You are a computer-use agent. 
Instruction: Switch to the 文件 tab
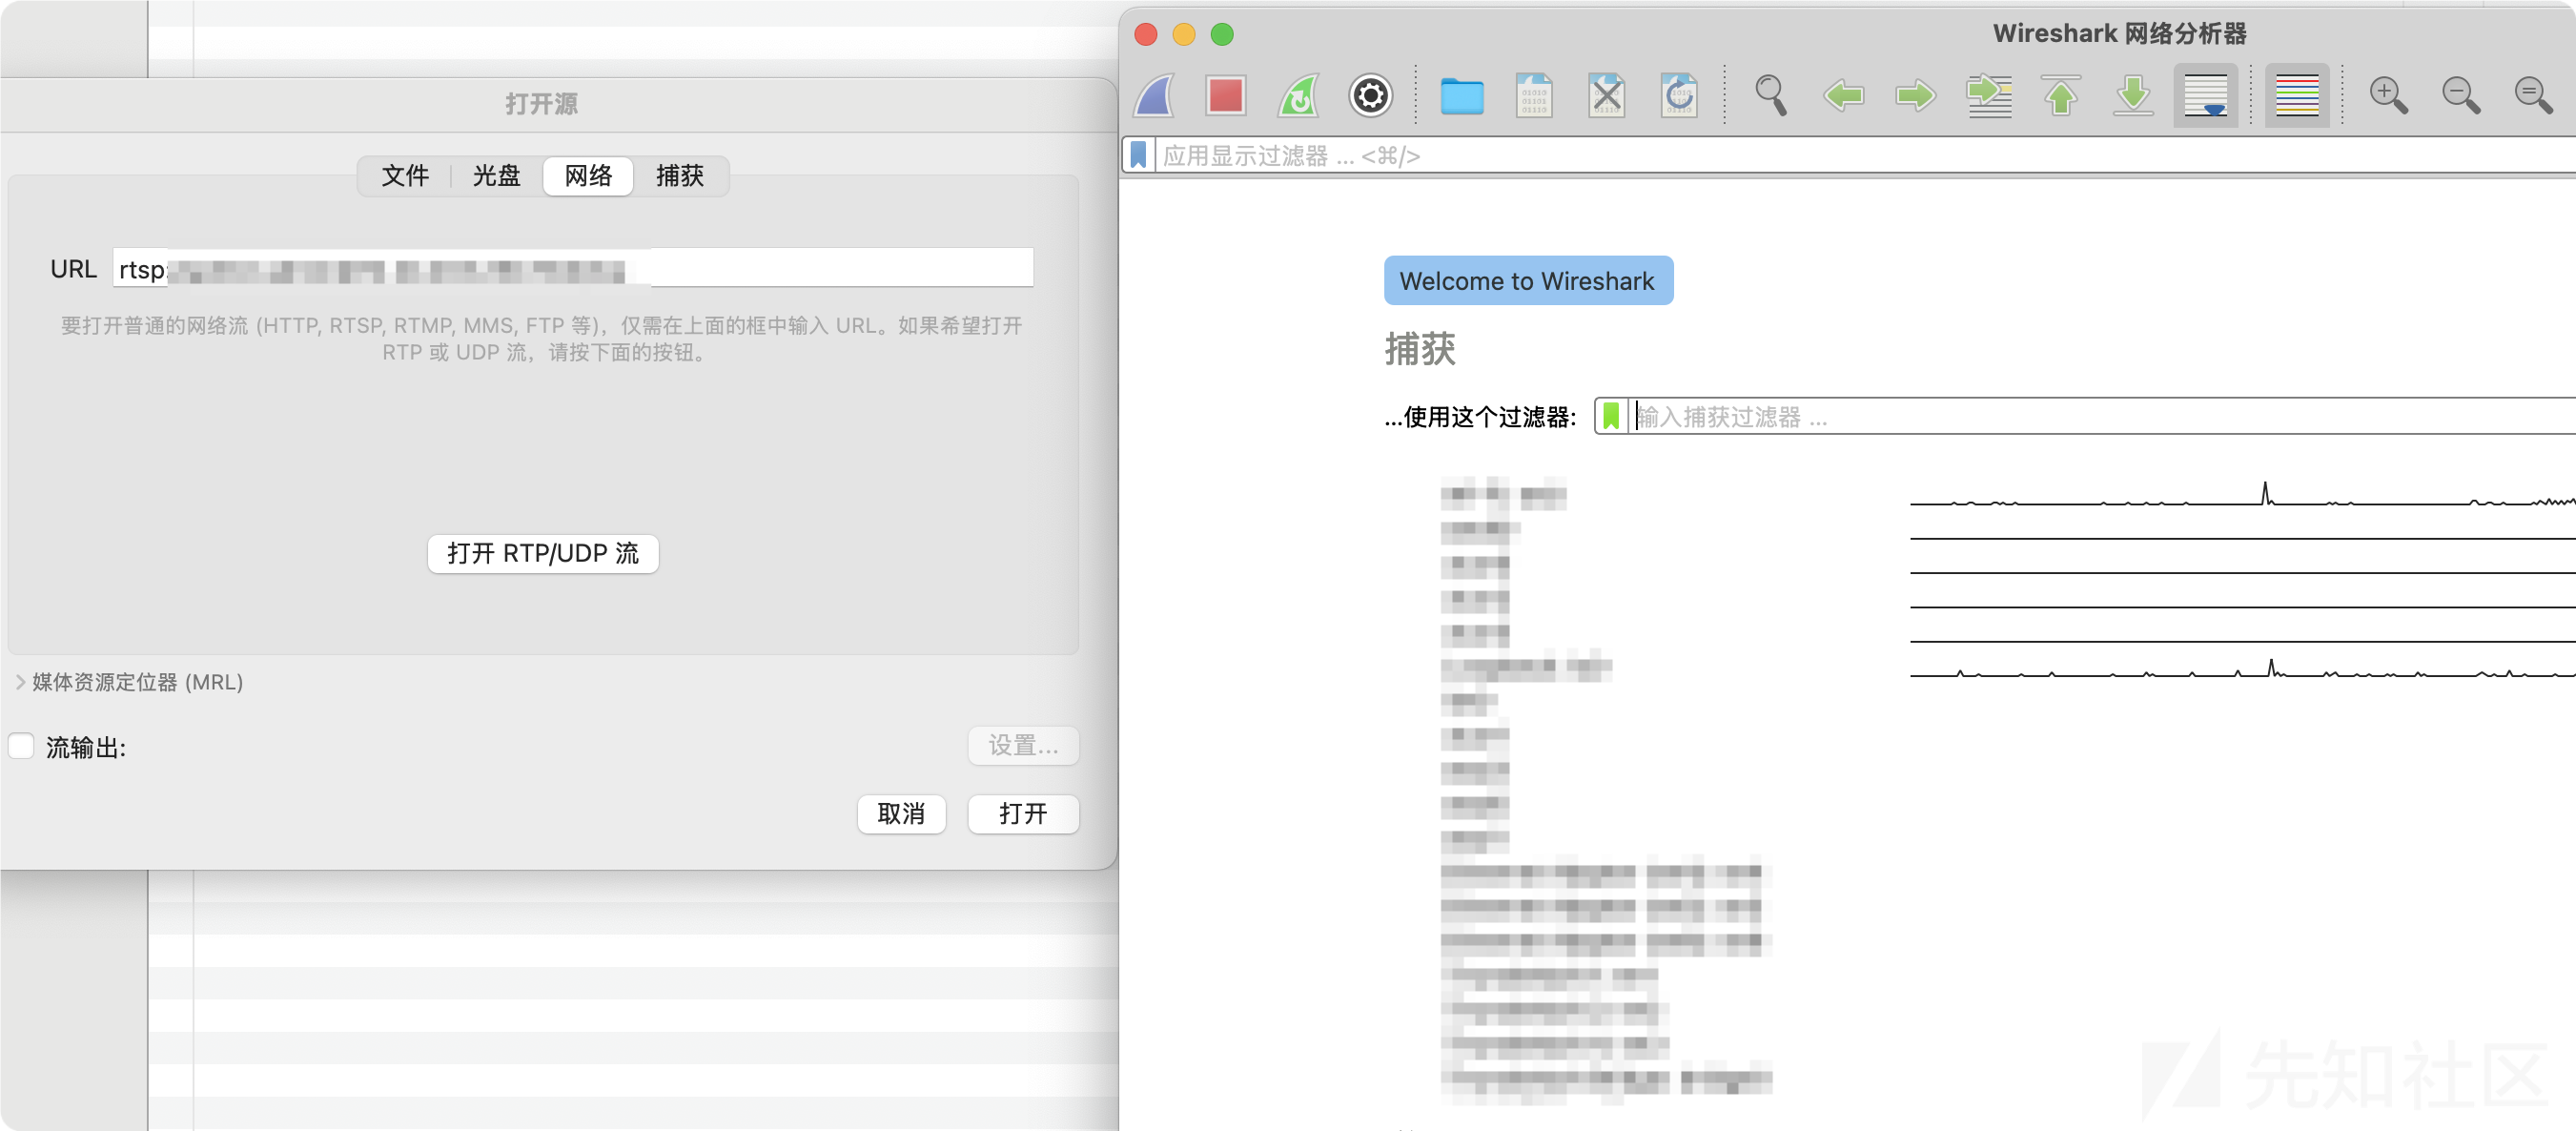click(x=405, y=176)
